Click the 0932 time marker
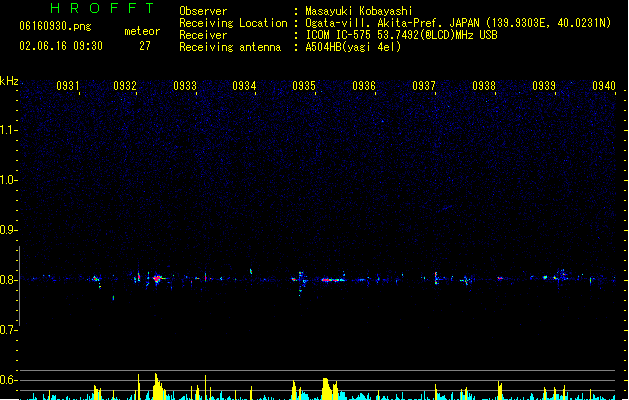The width and height of the screenshot is (629, 400). pyautogui.click(x=125, y=86)
